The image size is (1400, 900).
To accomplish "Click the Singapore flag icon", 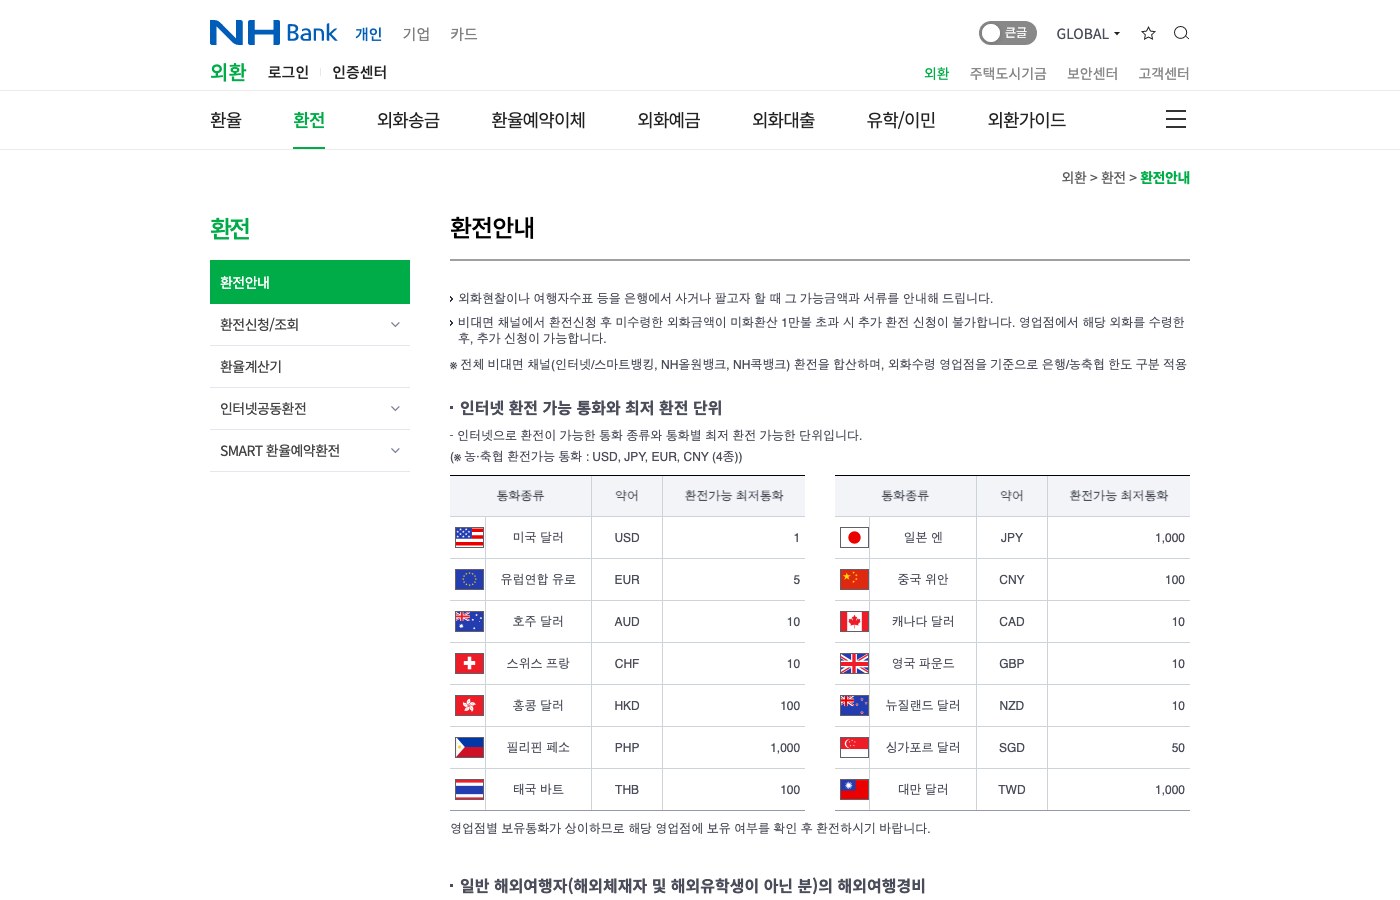I will (x=854, y=747).
